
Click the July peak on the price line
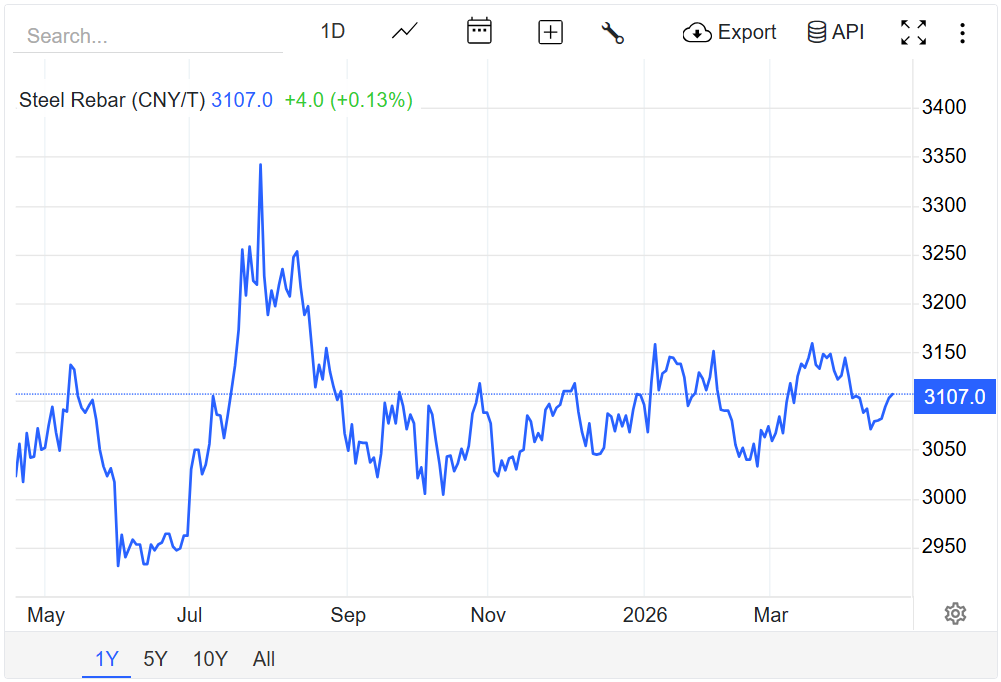261,165
